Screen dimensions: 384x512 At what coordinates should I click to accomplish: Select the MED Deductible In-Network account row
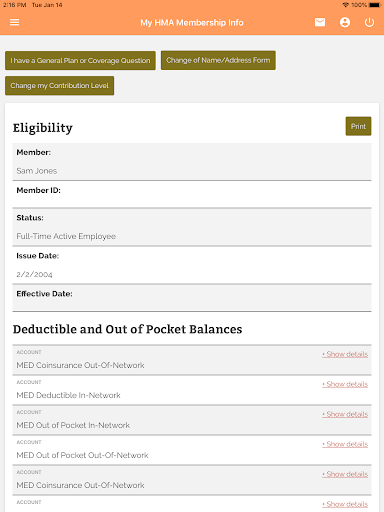pos(192,390)
